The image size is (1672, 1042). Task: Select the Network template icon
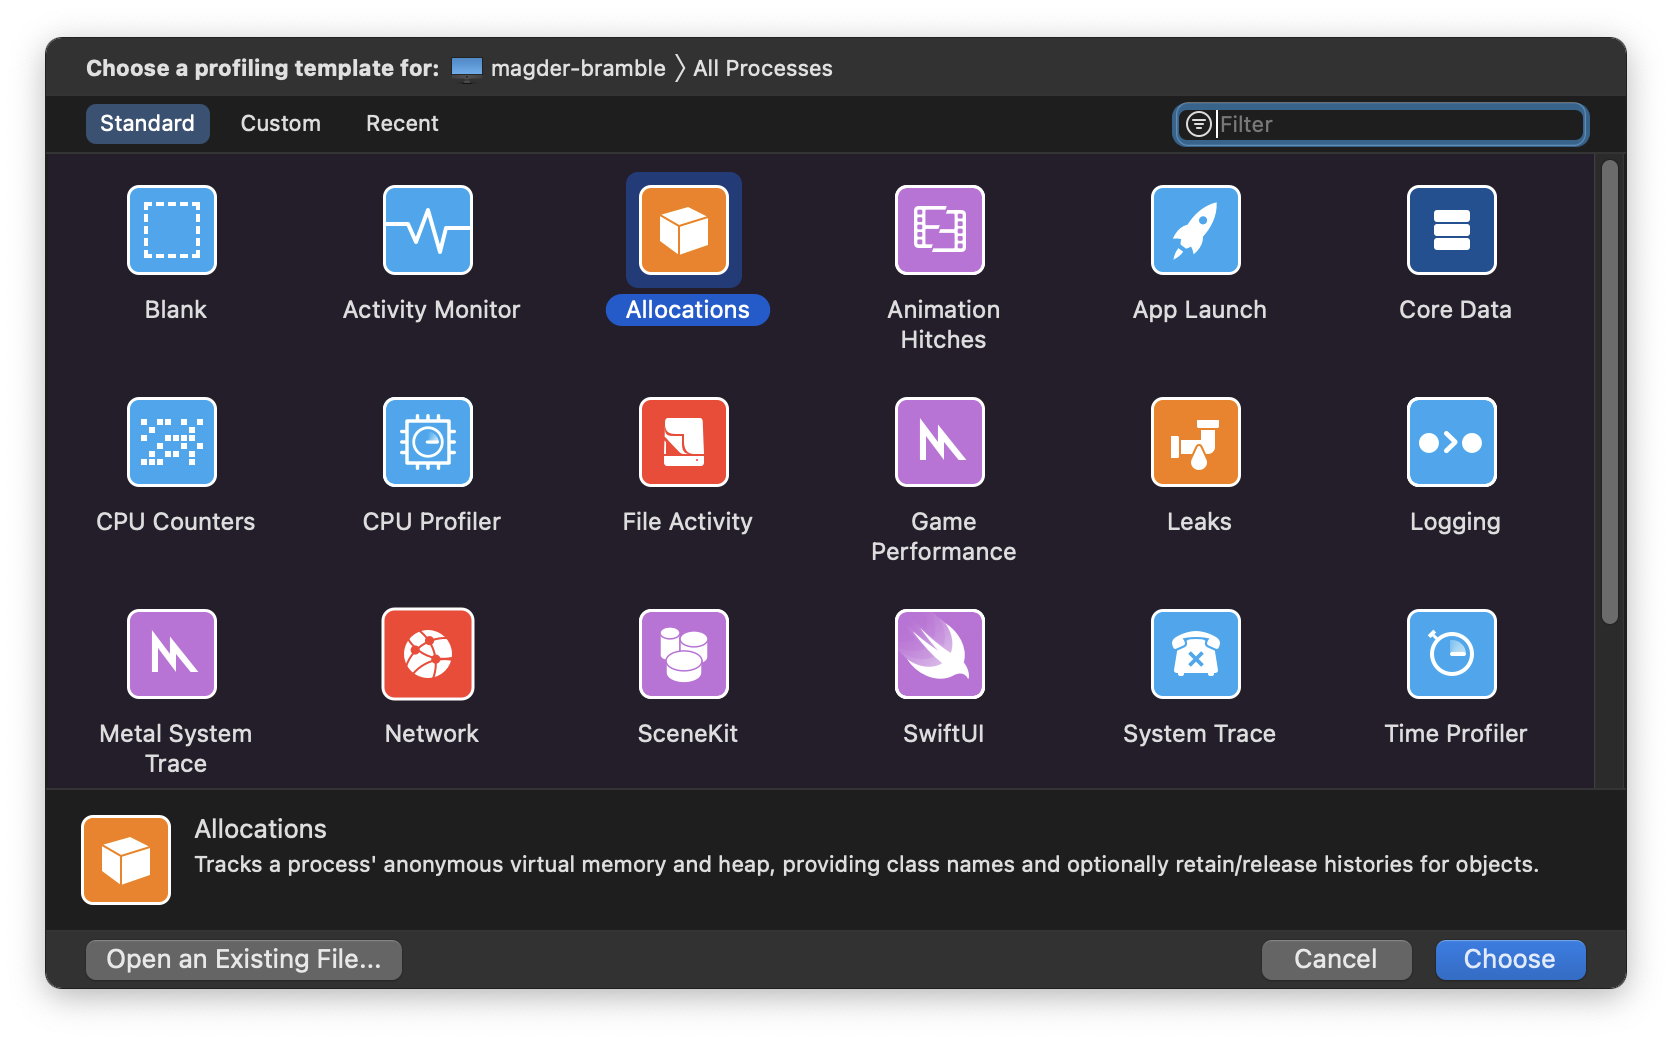(x=428, y=654)
